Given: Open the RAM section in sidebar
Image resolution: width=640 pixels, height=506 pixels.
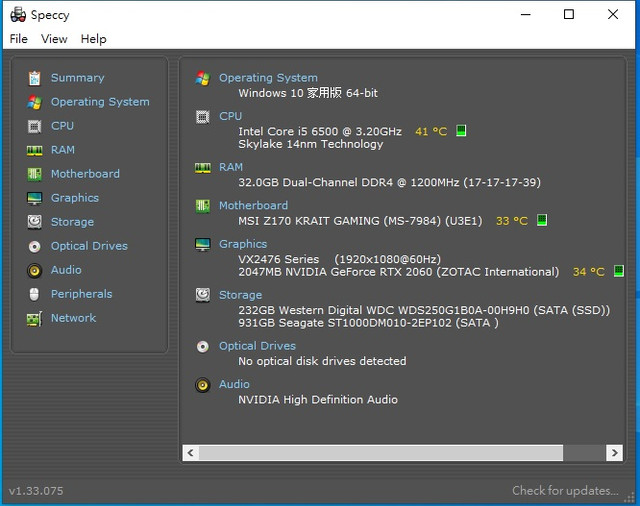Looking at the screenshot, I should click(x=63, y=150).
